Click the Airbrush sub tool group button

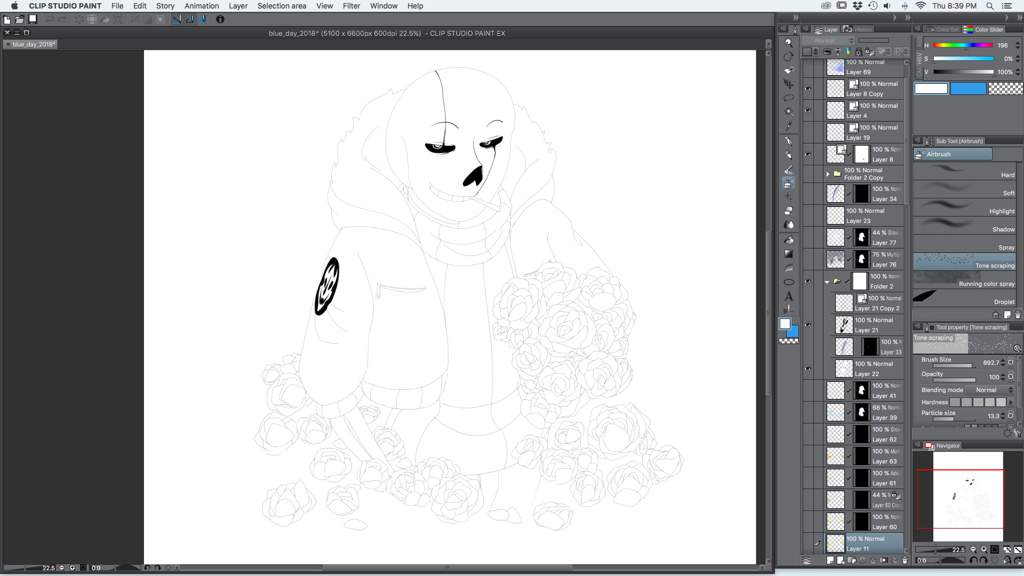click(x=953, y=154)
